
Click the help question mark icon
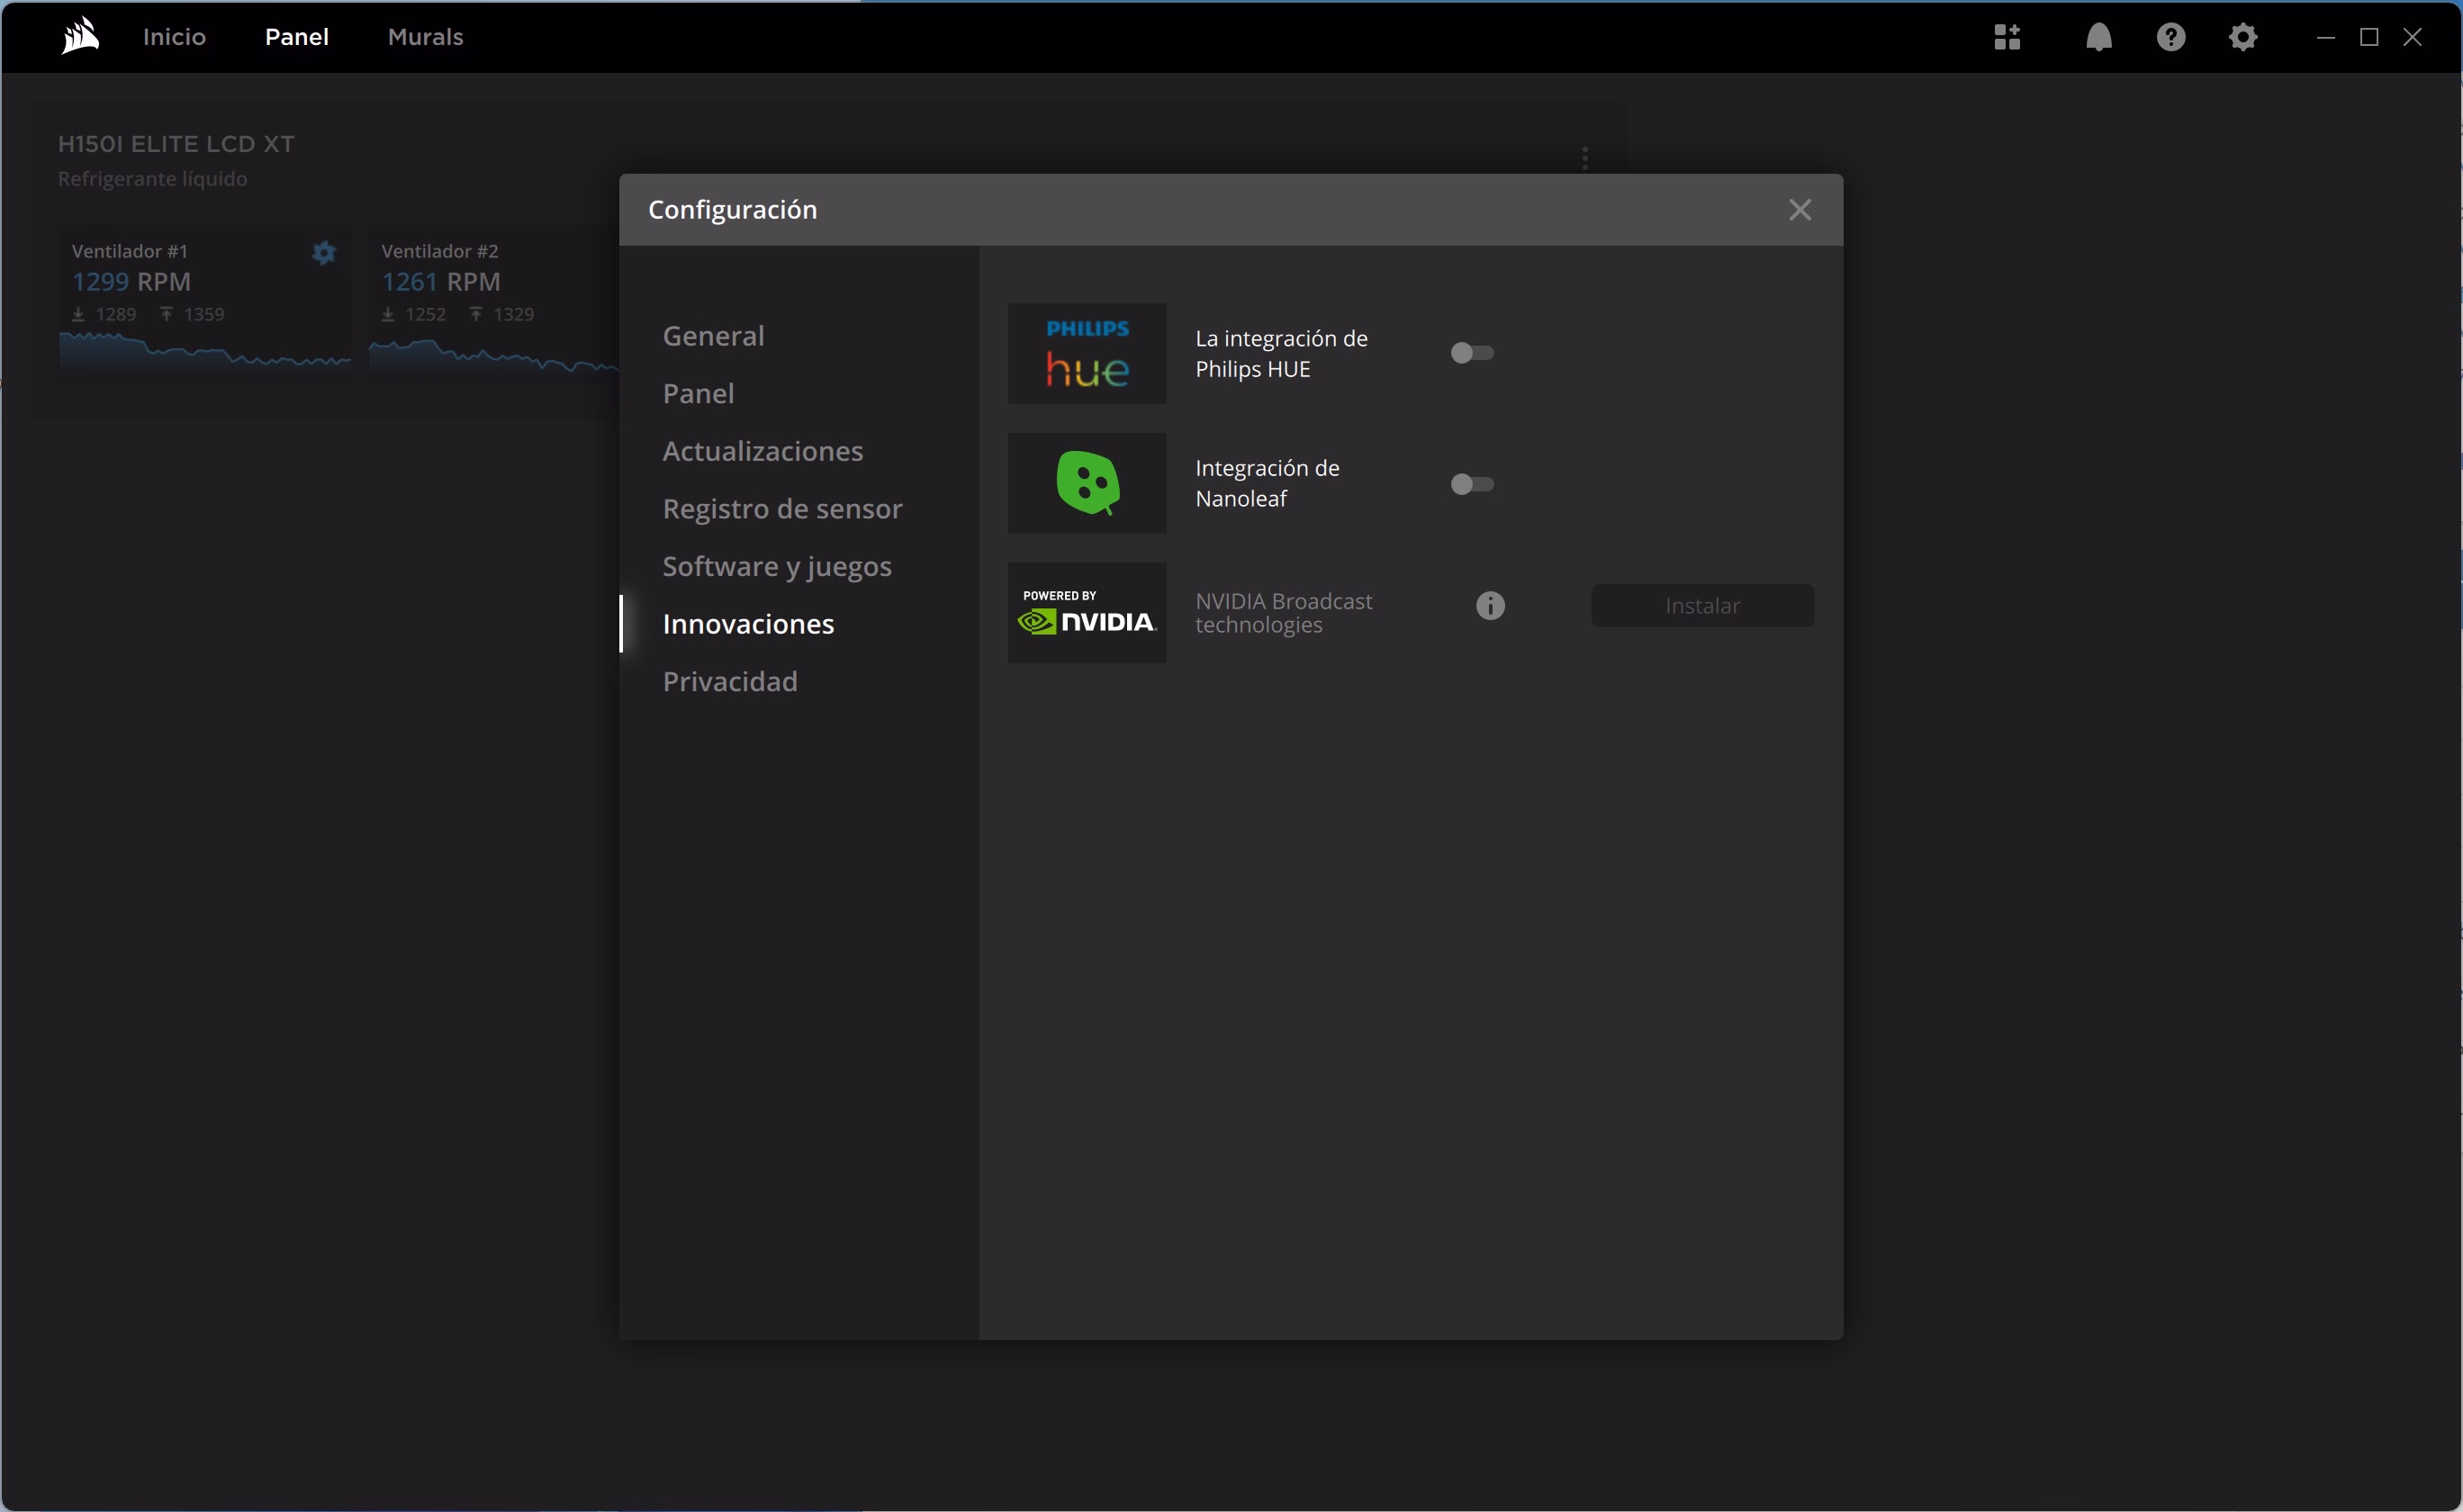[2170, 37]
